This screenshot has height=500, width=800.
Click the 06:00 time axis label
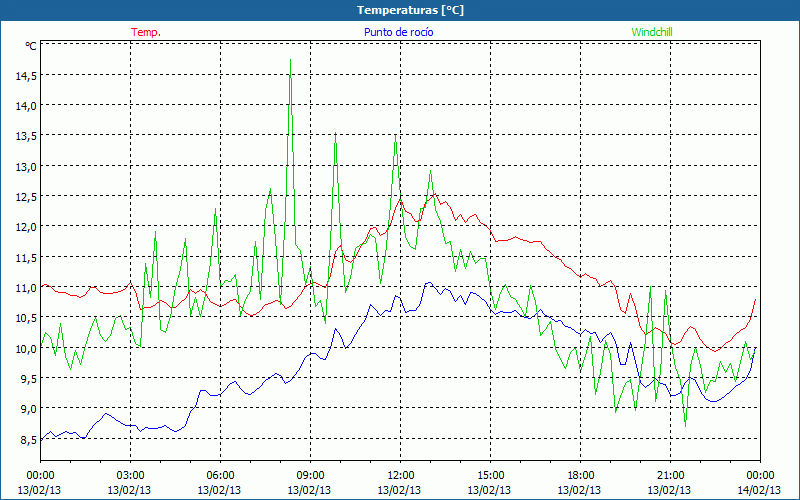[x=220, y=475]
